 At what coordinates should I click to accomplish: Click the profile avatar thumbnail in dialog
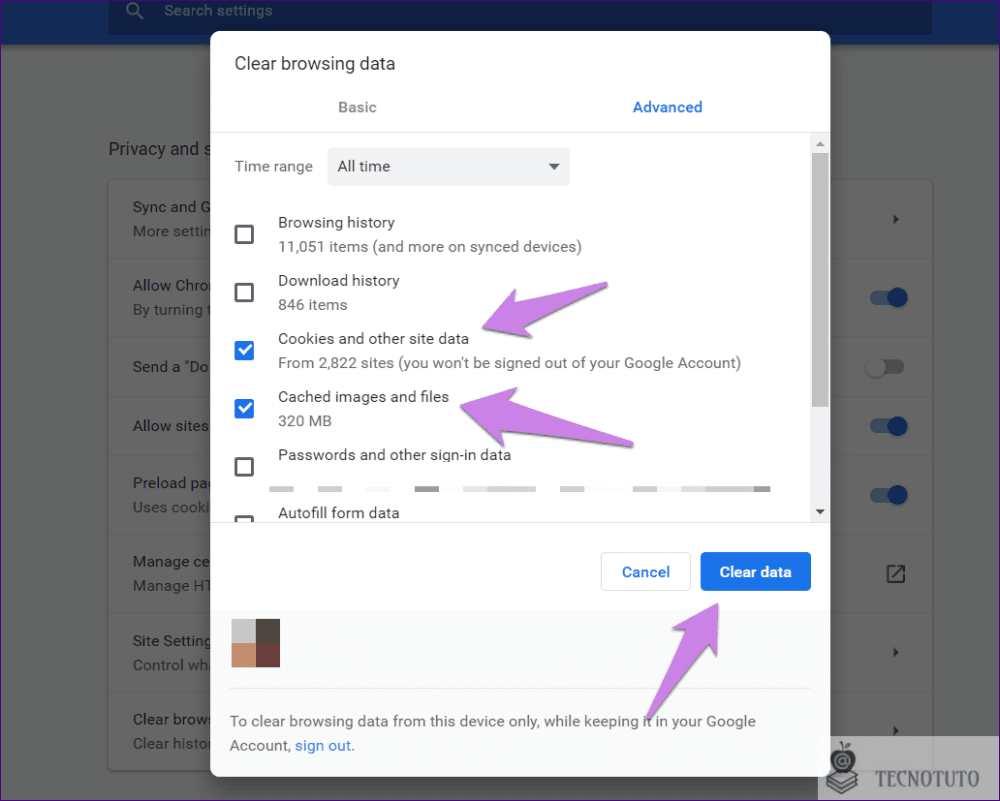256,643
